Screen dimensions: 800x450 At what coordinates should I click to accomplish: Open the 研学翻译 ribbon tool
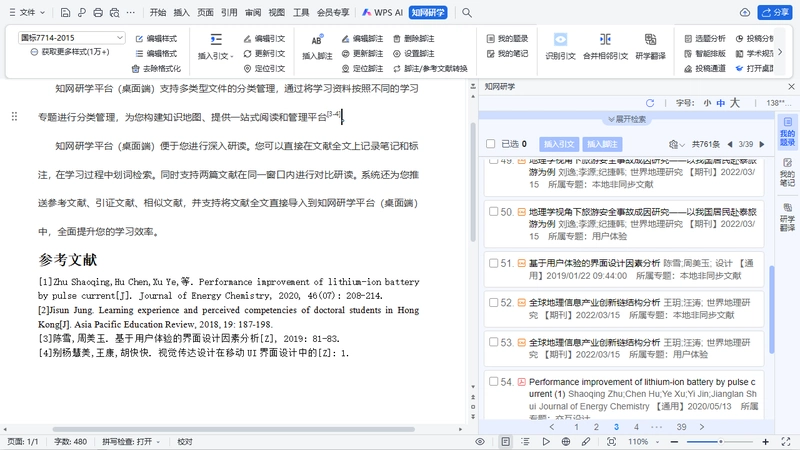650,46
